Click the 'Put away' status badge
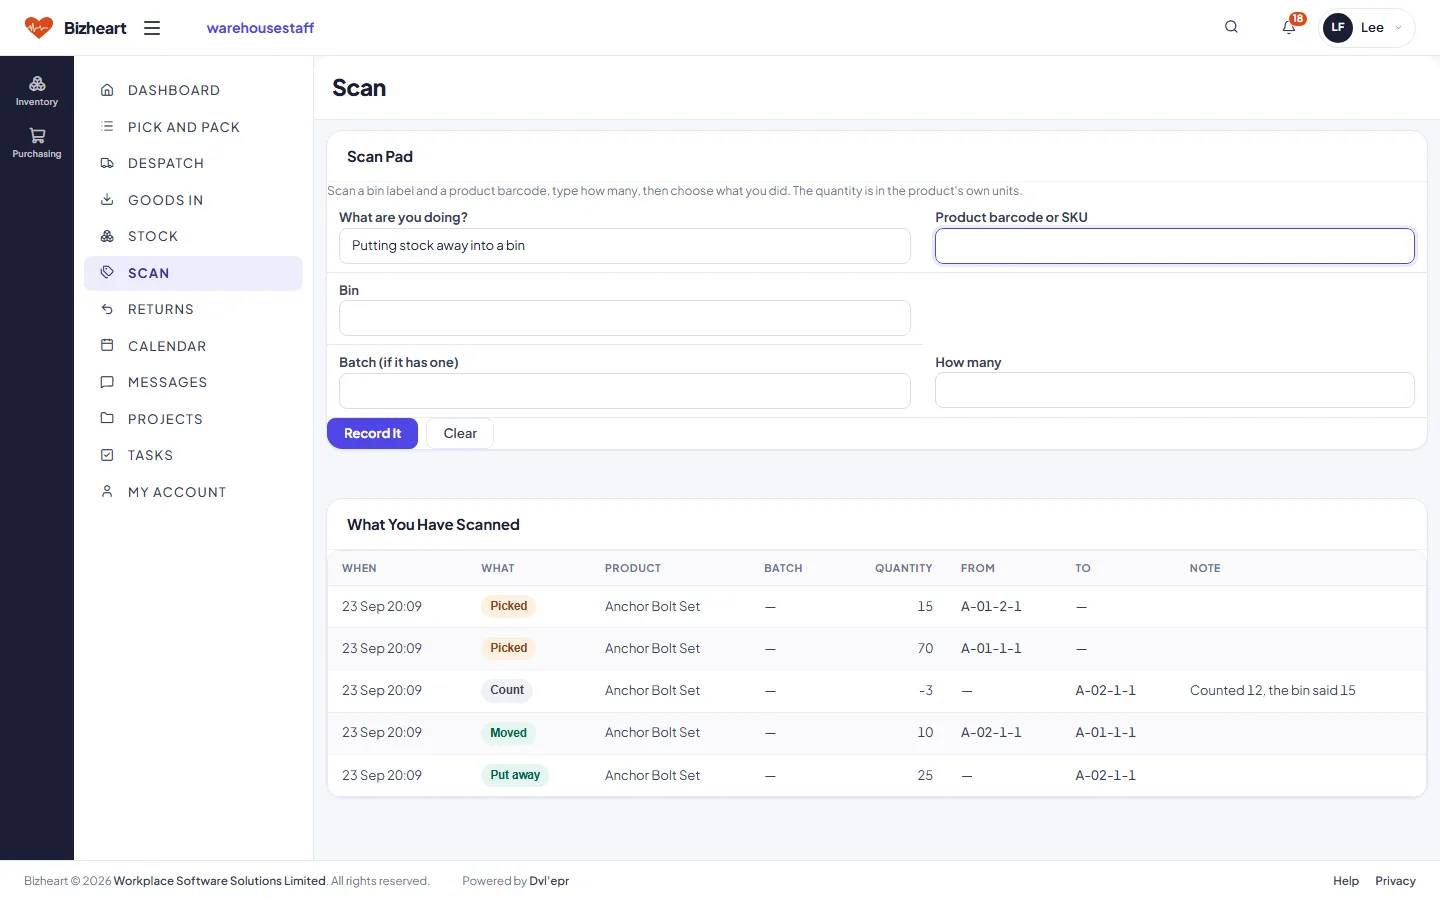Viewport: 1440px width, 900px height. 515,775
